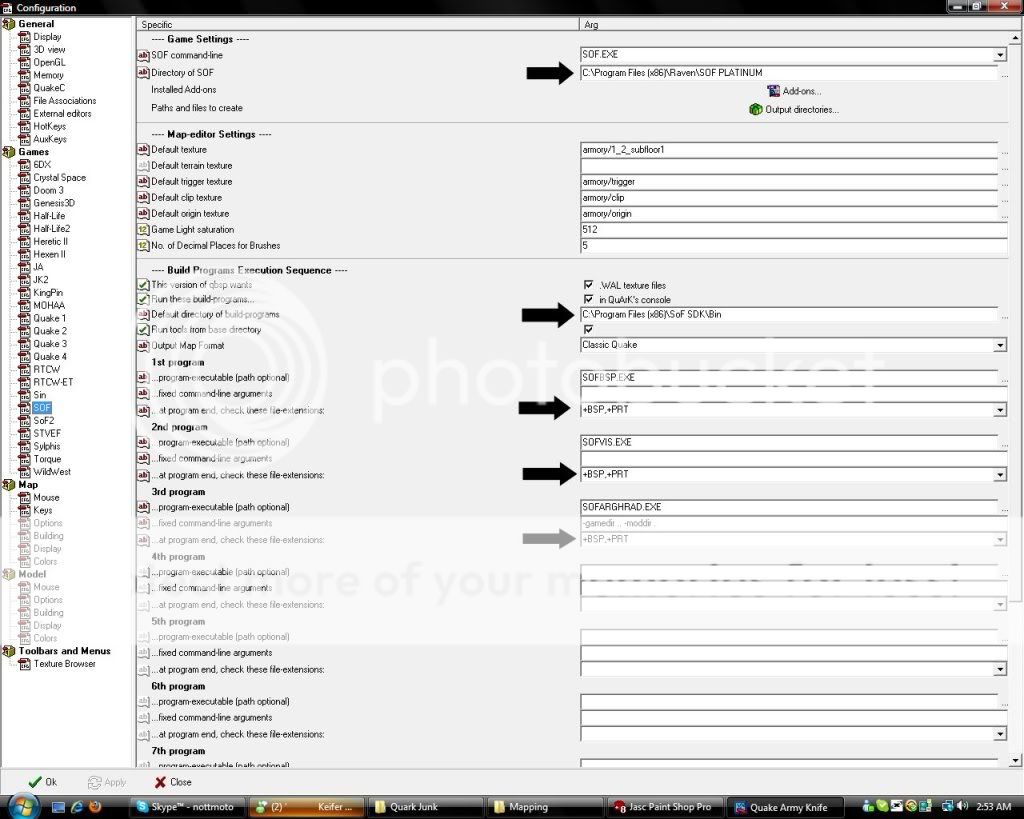The image size is (1024, 819).
Task: Click the Ok button
Action: click(x=42, y=782)
